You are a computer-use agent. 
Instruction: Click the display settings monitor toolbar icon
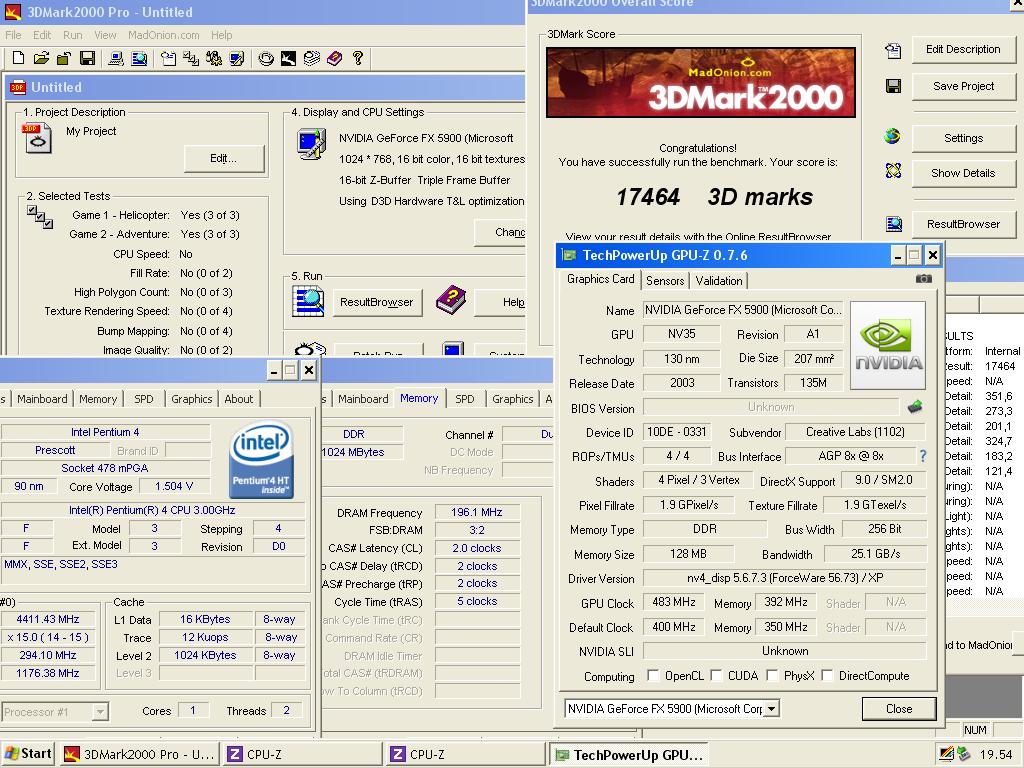click(x=236, y=58)
